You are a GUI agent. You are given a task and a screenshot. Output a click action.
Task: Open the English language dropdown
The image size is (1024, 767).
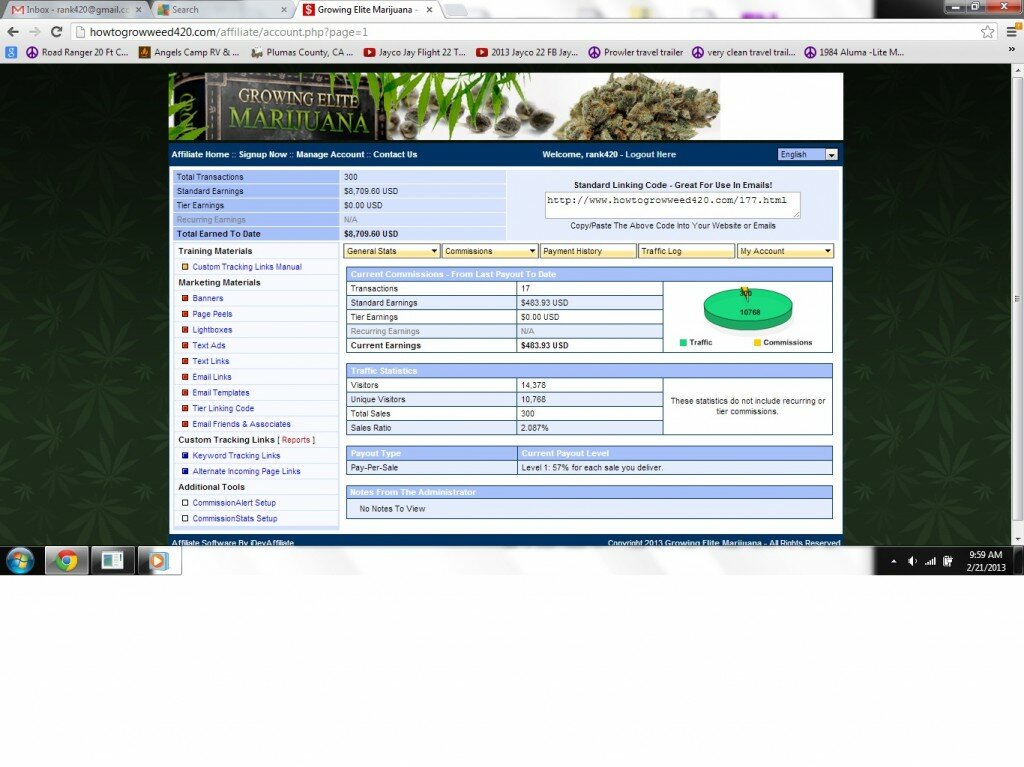tap(807, 155)
